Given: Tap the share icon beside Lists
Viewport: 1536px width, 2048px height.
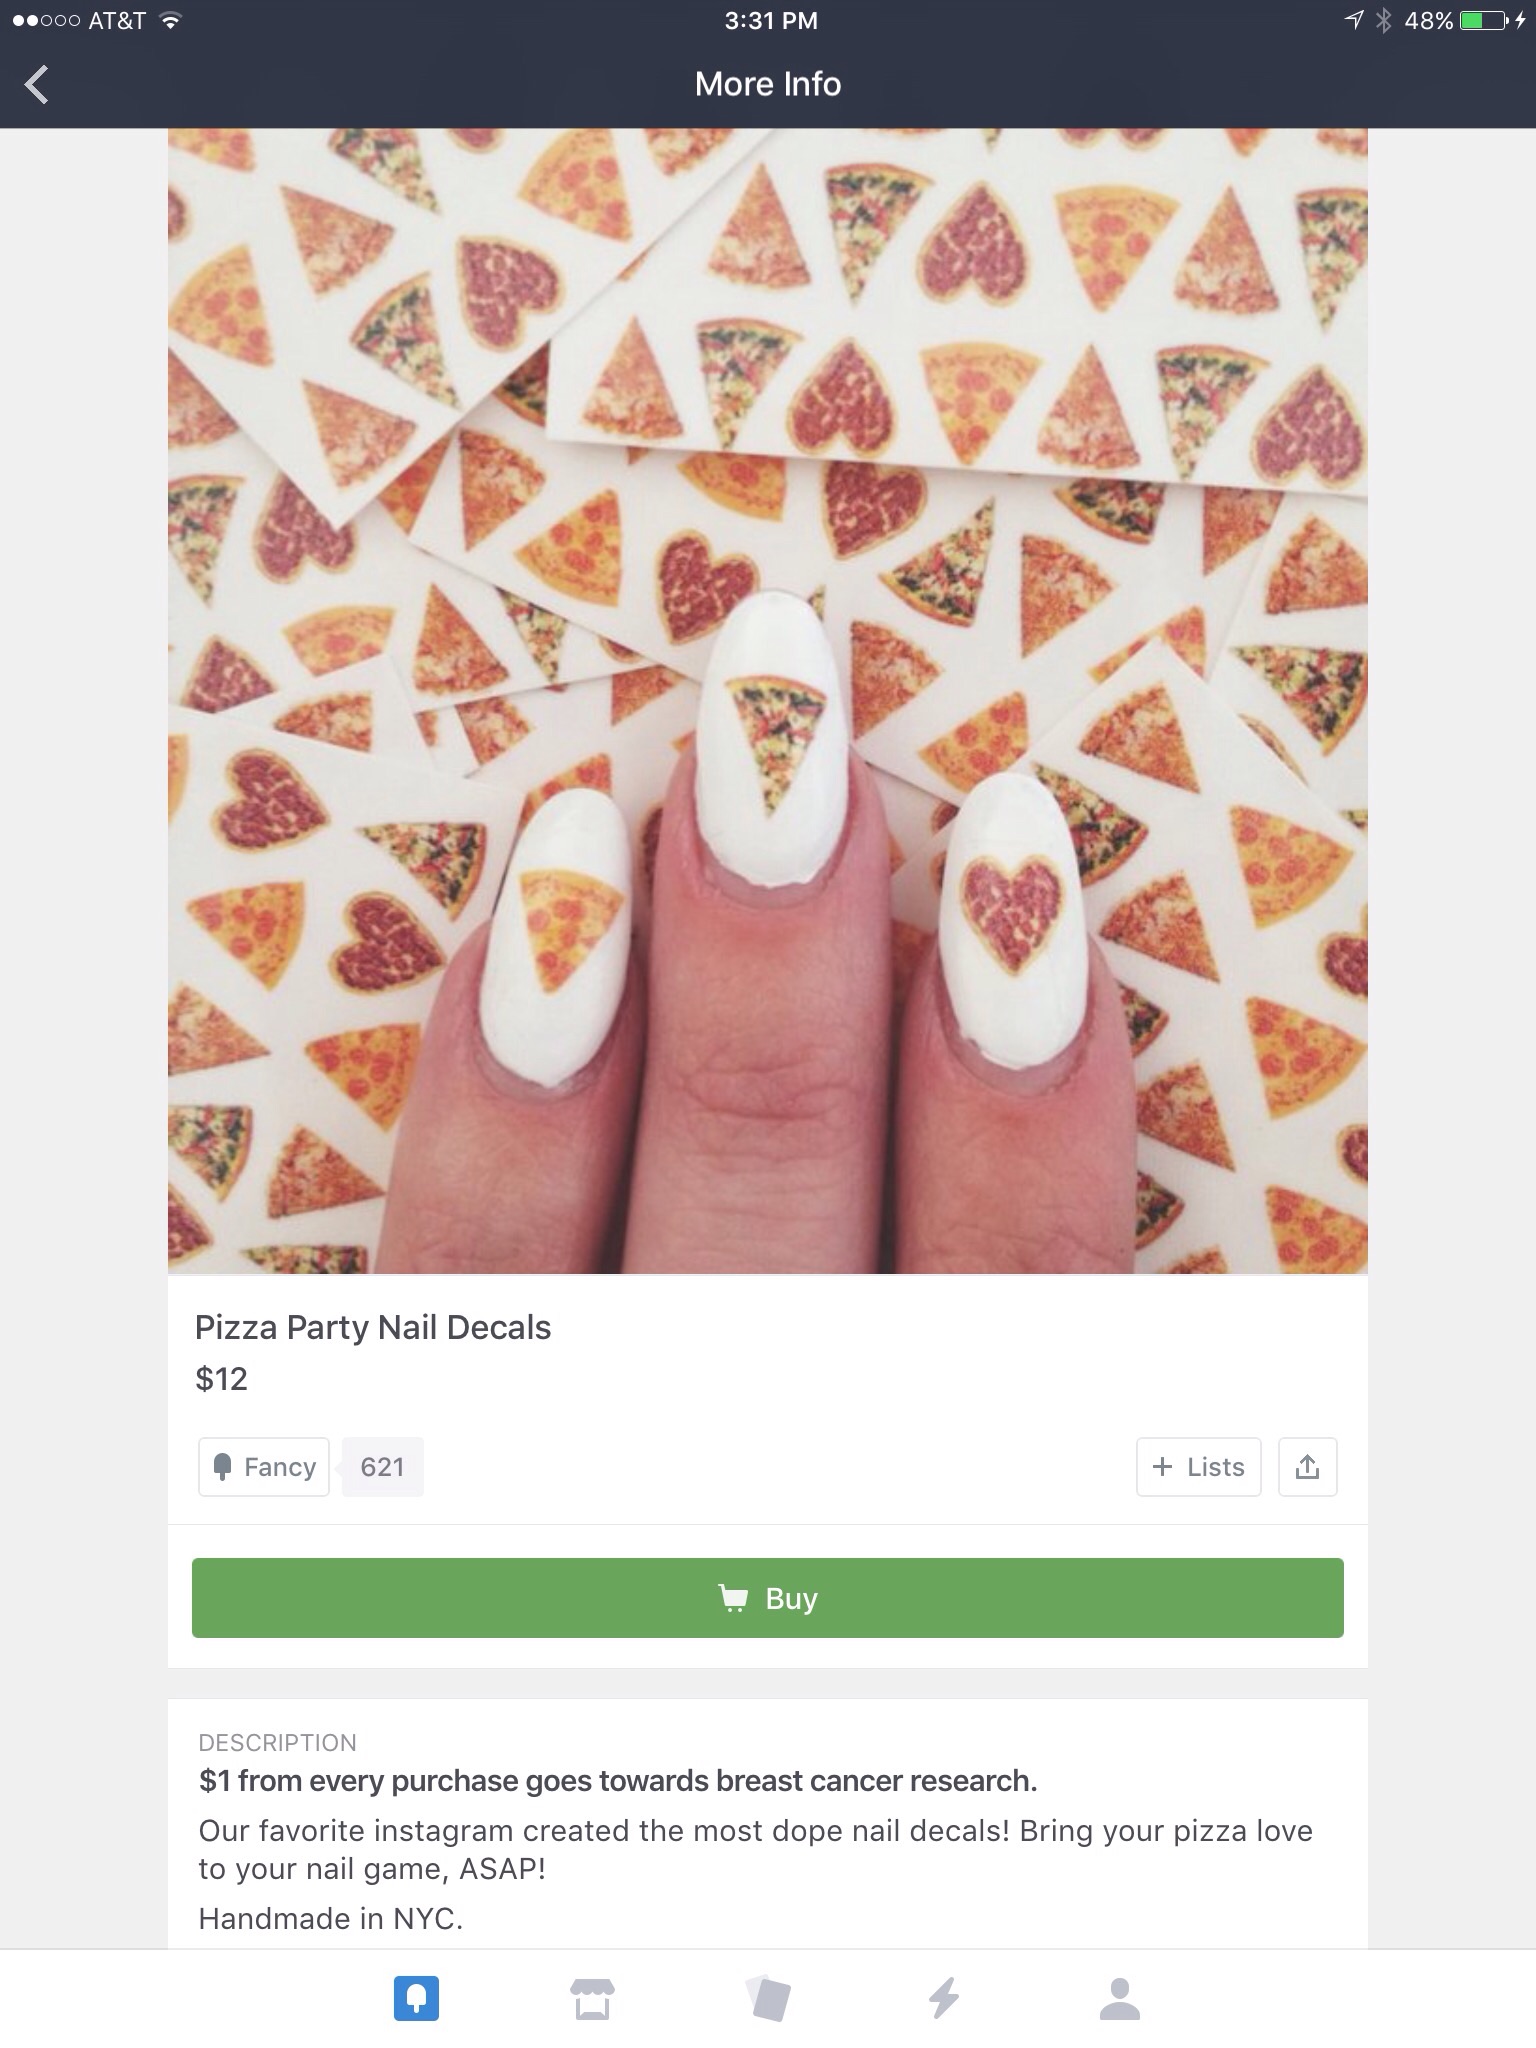Looking at the screenshot, I should [x=1307, y=1467].
